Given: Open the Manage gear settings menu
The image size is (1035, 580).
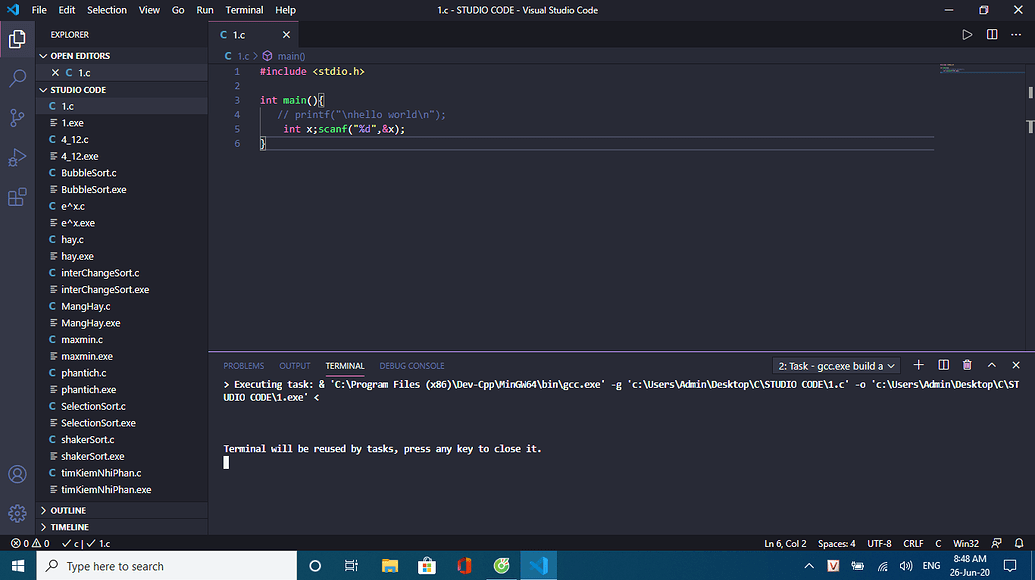Looking at the screenshot, I should pos(17,513).
